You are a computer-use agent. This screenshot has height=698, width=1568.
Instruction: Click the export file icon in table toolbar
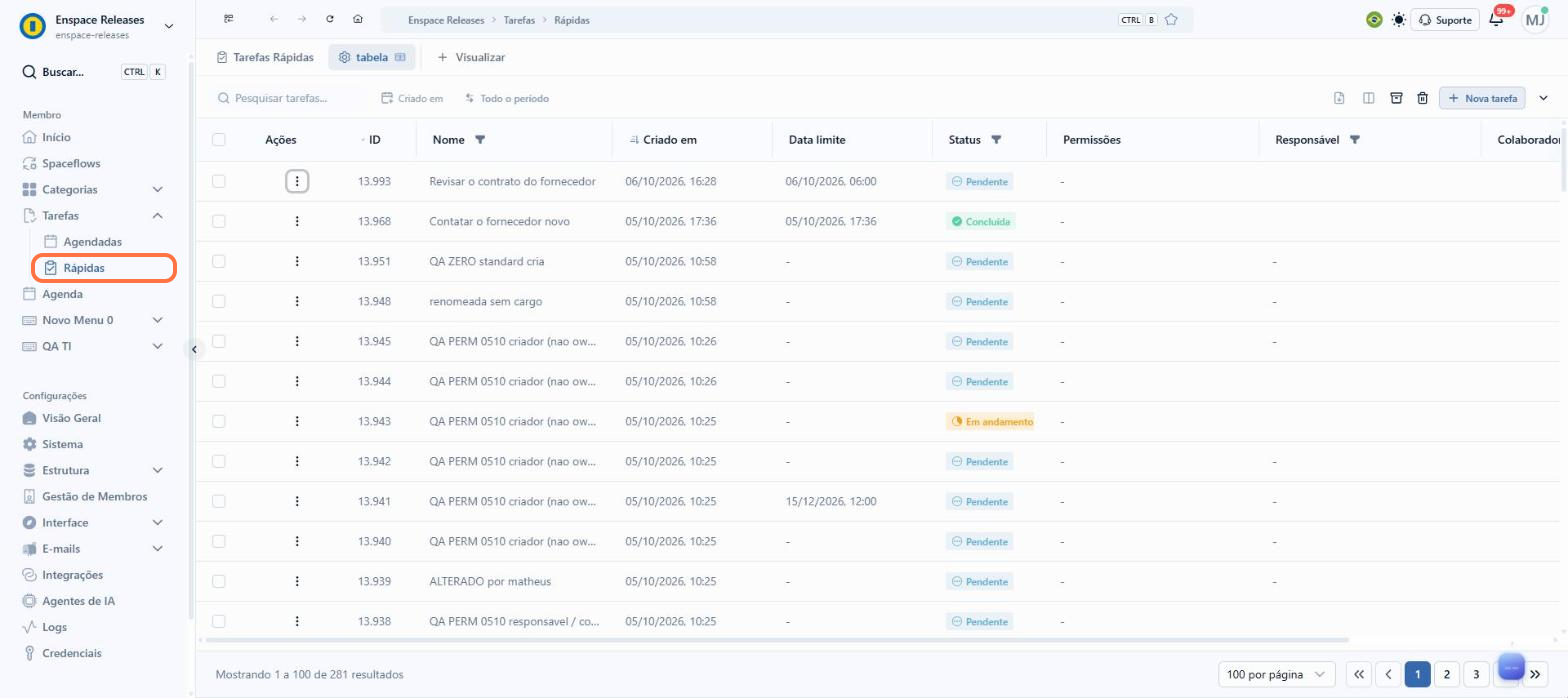point(1339,98)
